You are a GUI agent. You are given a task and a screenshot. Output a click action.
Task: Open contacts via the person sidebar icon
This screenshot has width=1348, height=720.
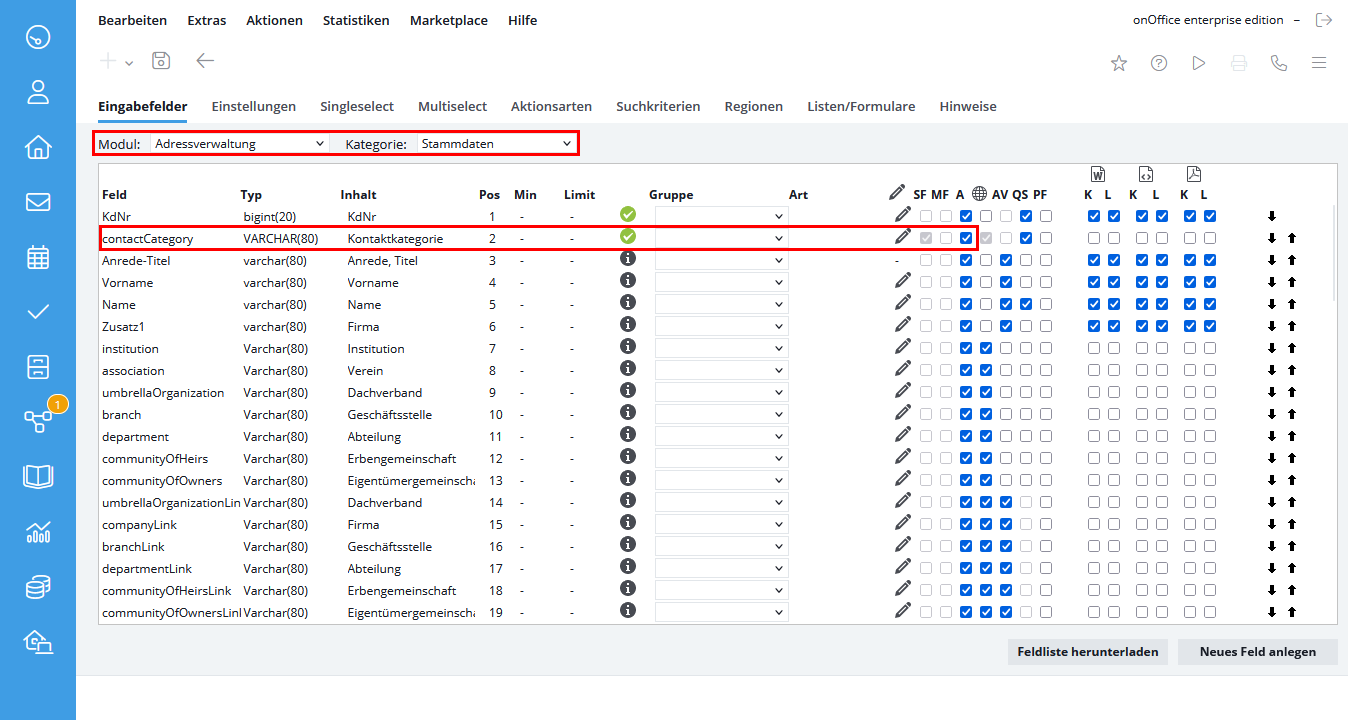coord(38,93)
